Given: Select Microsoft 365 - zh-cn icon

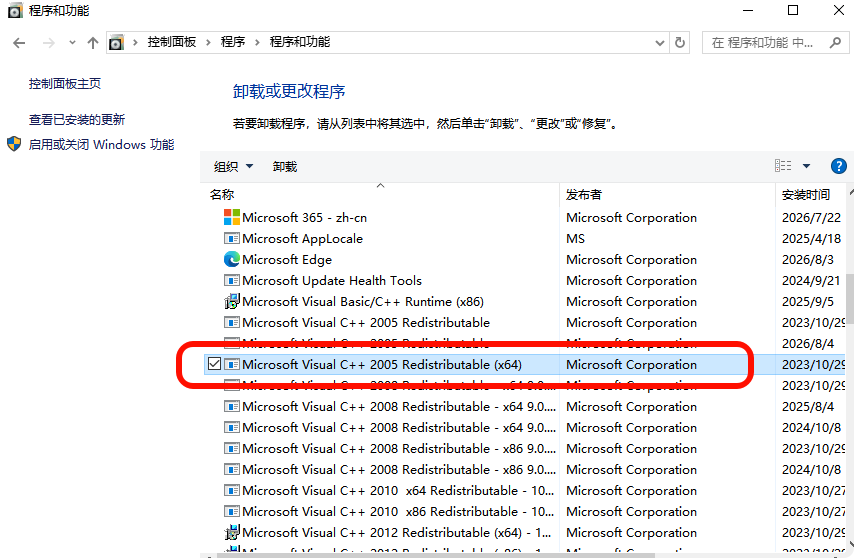Looking at the screenshot, I should pyautogui.click(x=232, y=217).
